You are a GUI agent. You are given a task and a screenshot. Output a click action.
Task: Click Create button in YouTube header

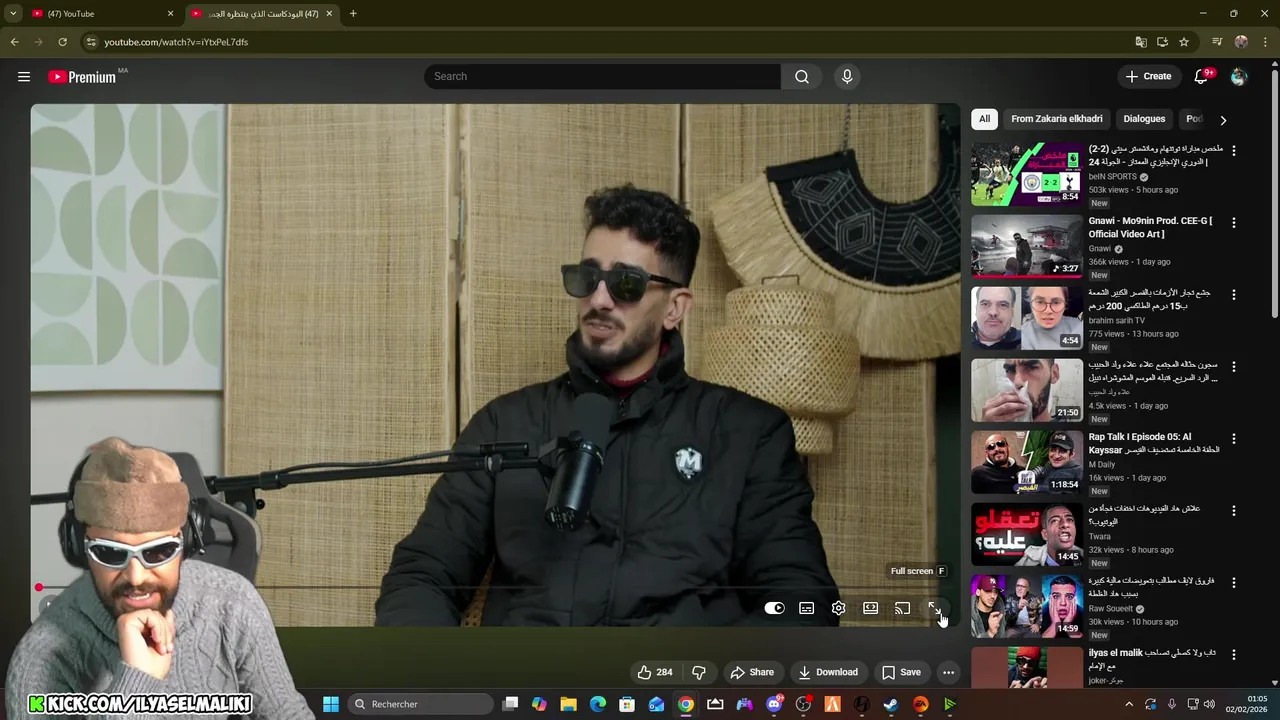click(x=1148, y=77)
